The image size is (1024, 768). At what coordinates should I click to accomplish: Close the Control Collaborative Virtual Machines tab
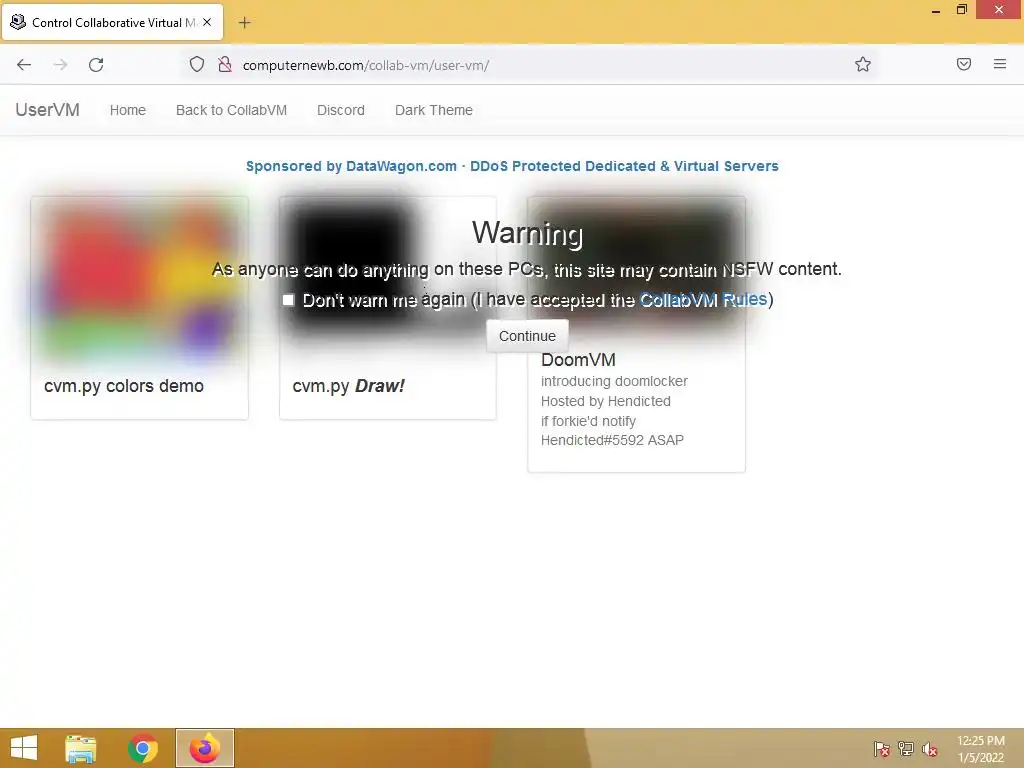(x=207, y=22)
